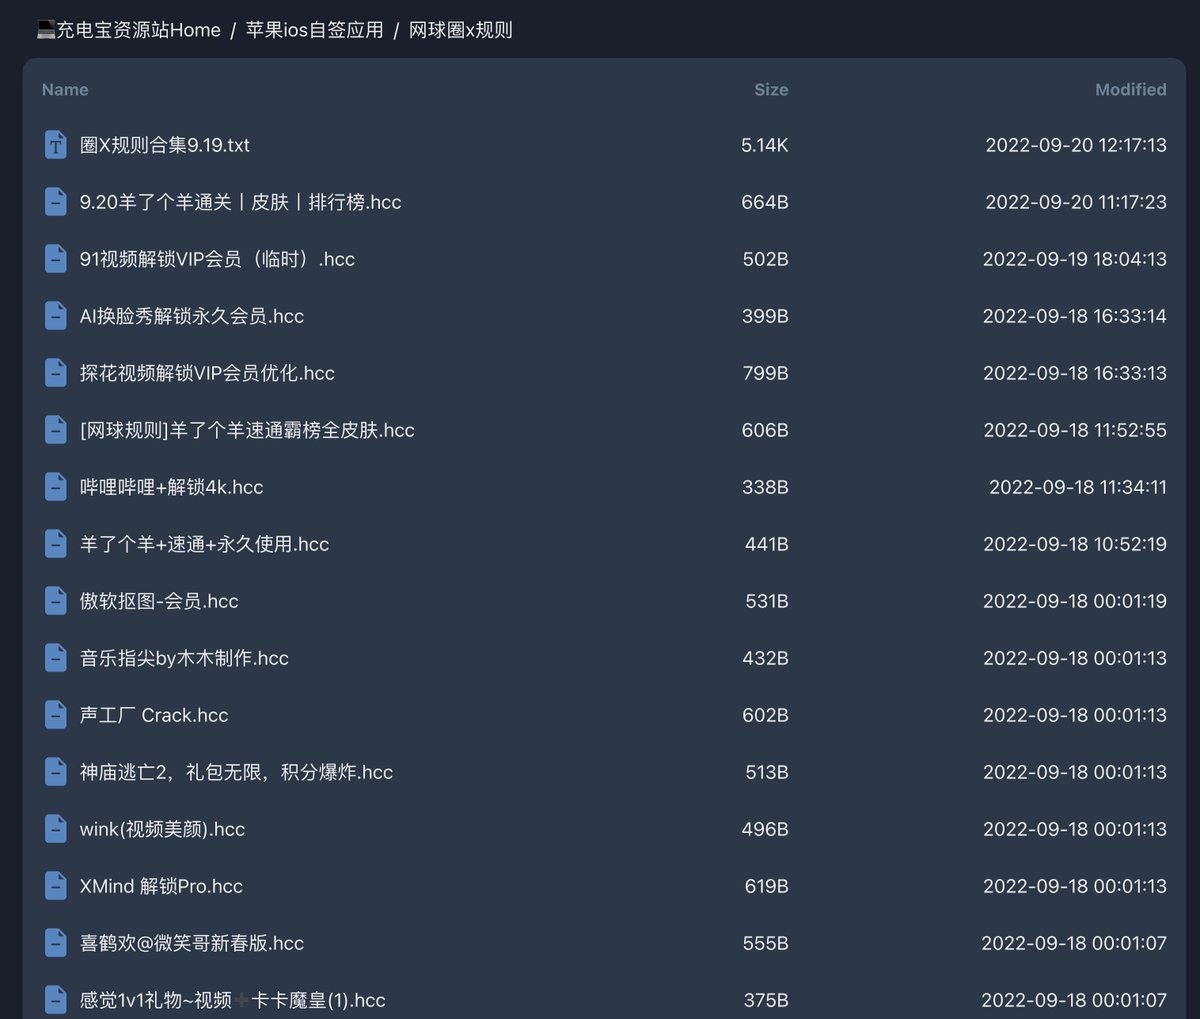Click modified date 2022-09-18 11:52:55

click(1075, 430)
